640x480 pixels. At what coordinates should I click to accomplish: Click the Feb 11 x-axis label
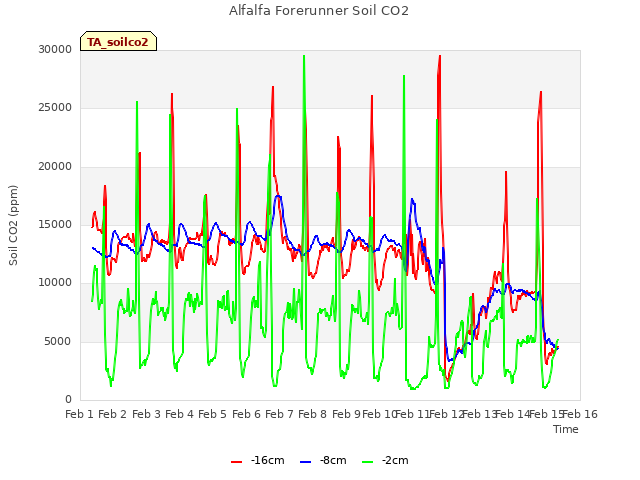pos(412,415)
